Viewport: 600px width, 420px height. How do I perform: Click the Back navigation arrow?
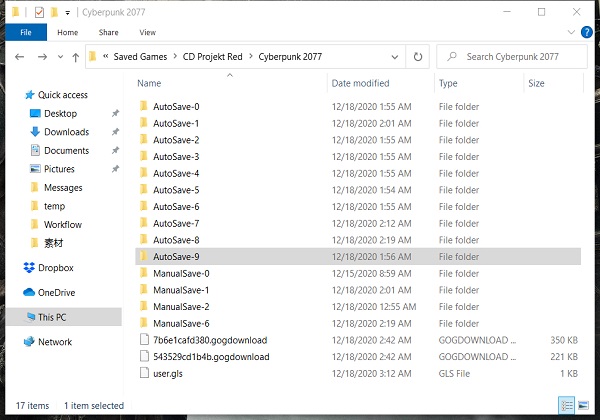click(20, 57)
